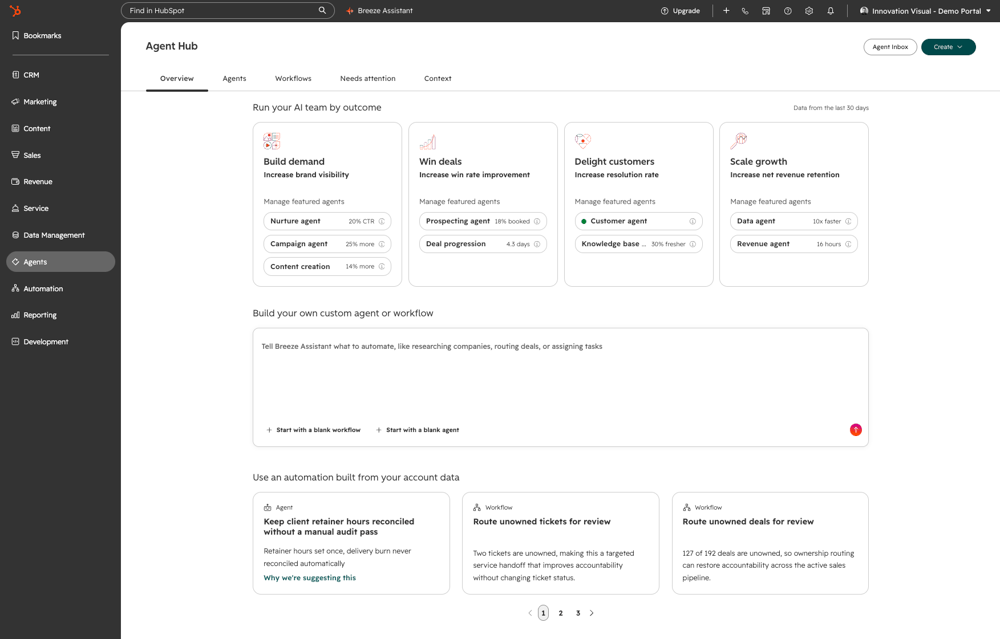Click info icon on the Deal progression row
1000x639 pixels.
[537, 244]
